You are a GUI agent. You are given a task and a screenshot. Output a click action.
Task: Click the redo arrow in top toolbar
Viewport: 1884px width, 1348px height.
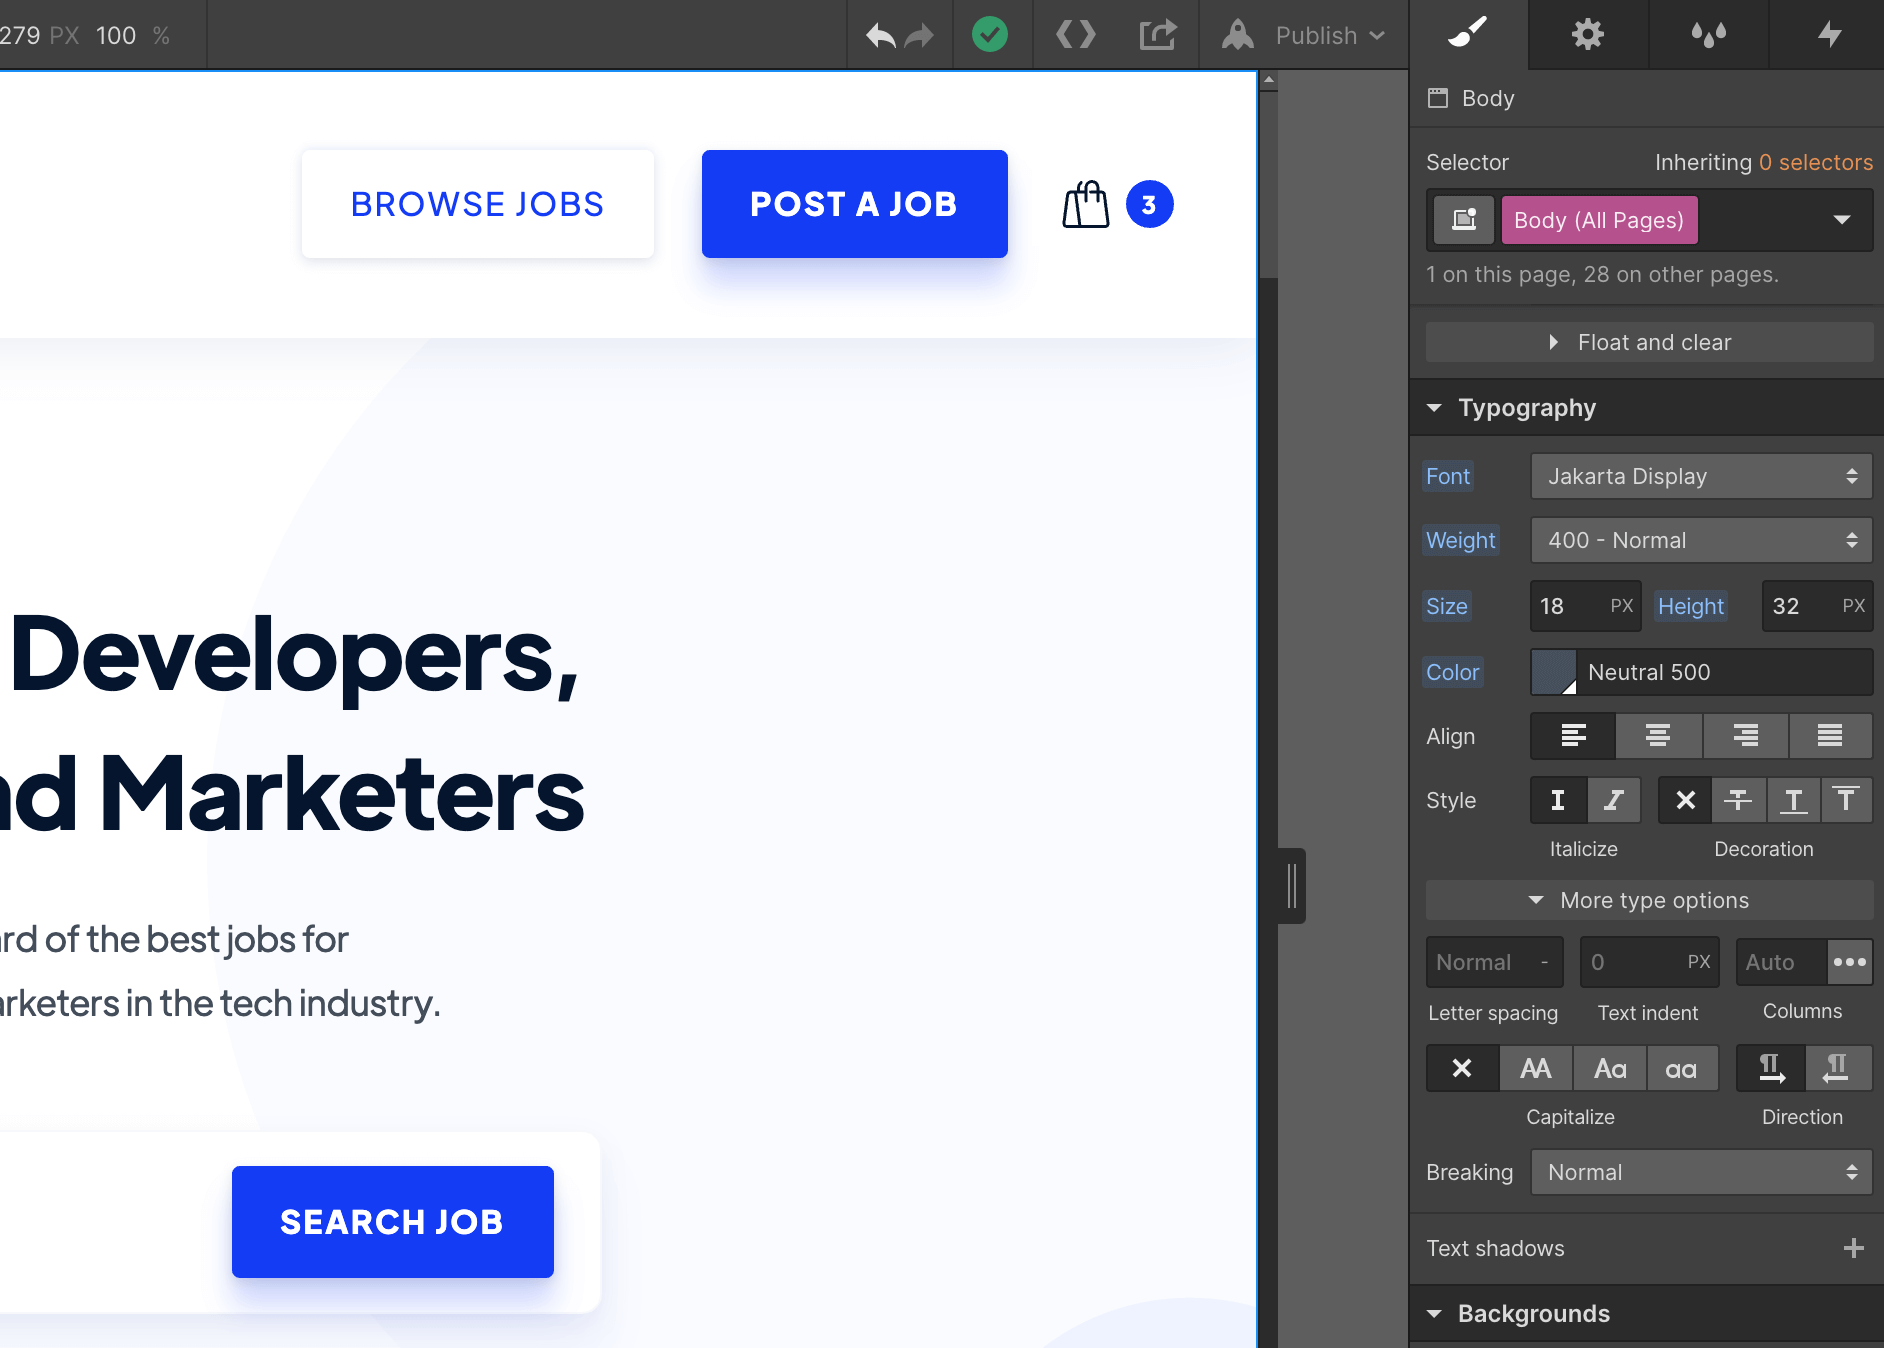[x=919, y=36]
